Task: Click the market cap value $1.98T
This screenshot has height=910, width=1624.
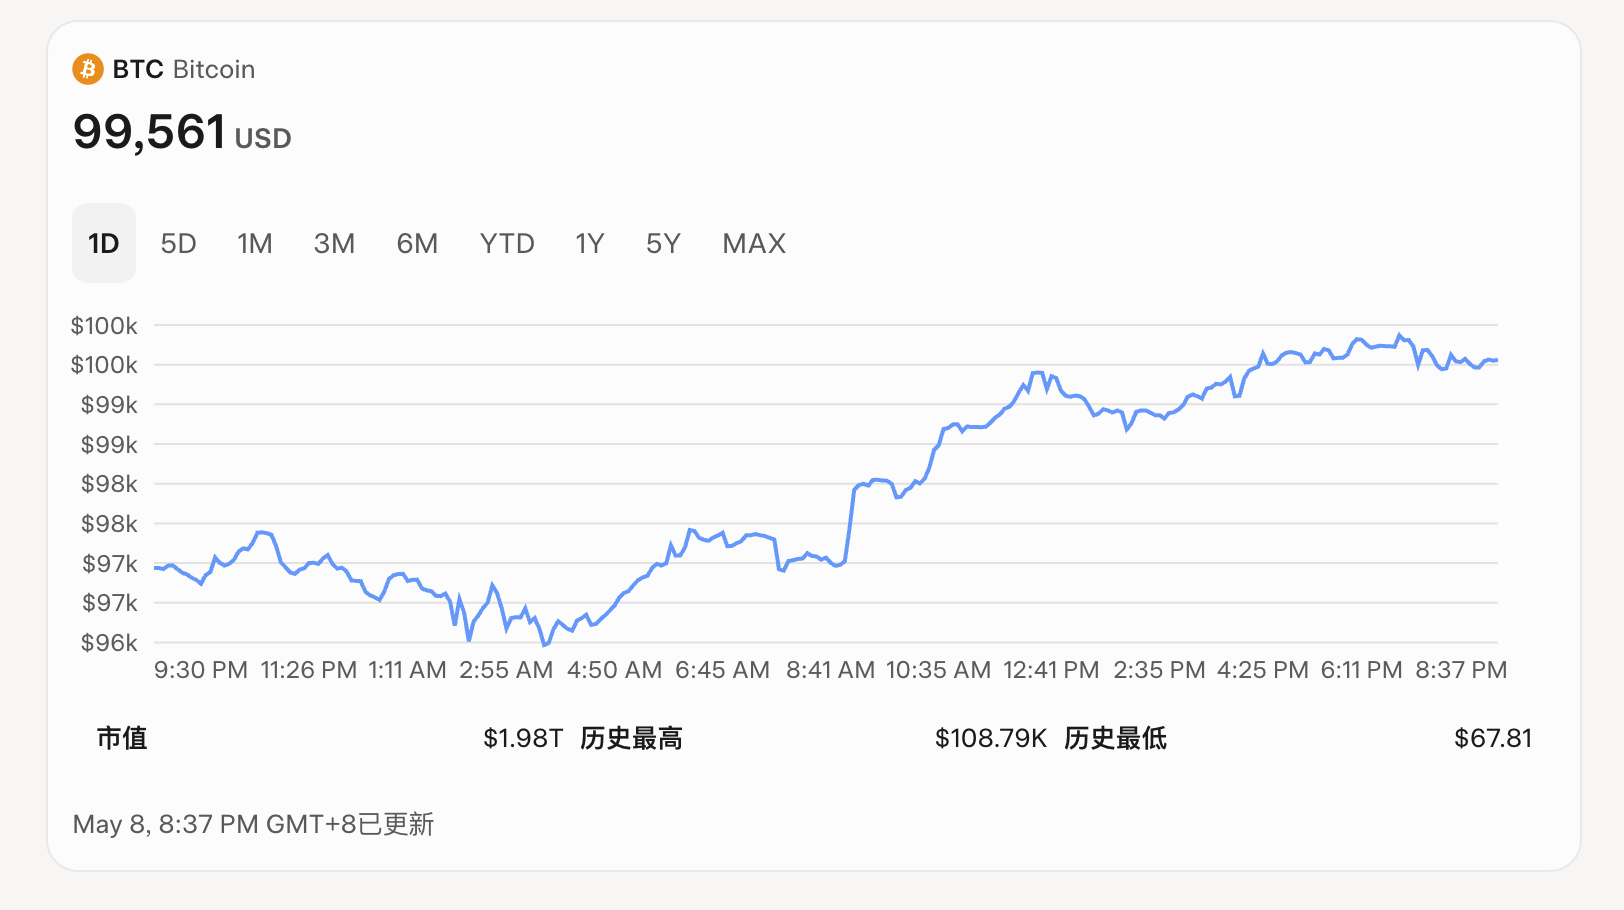Action: [x=523, y=738]
